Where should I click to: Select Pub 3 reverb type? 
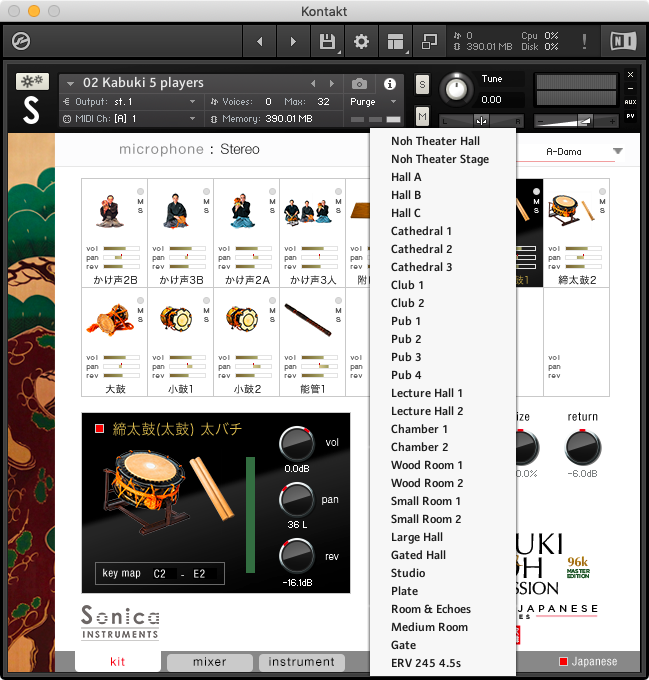click(x=406, y=357)
